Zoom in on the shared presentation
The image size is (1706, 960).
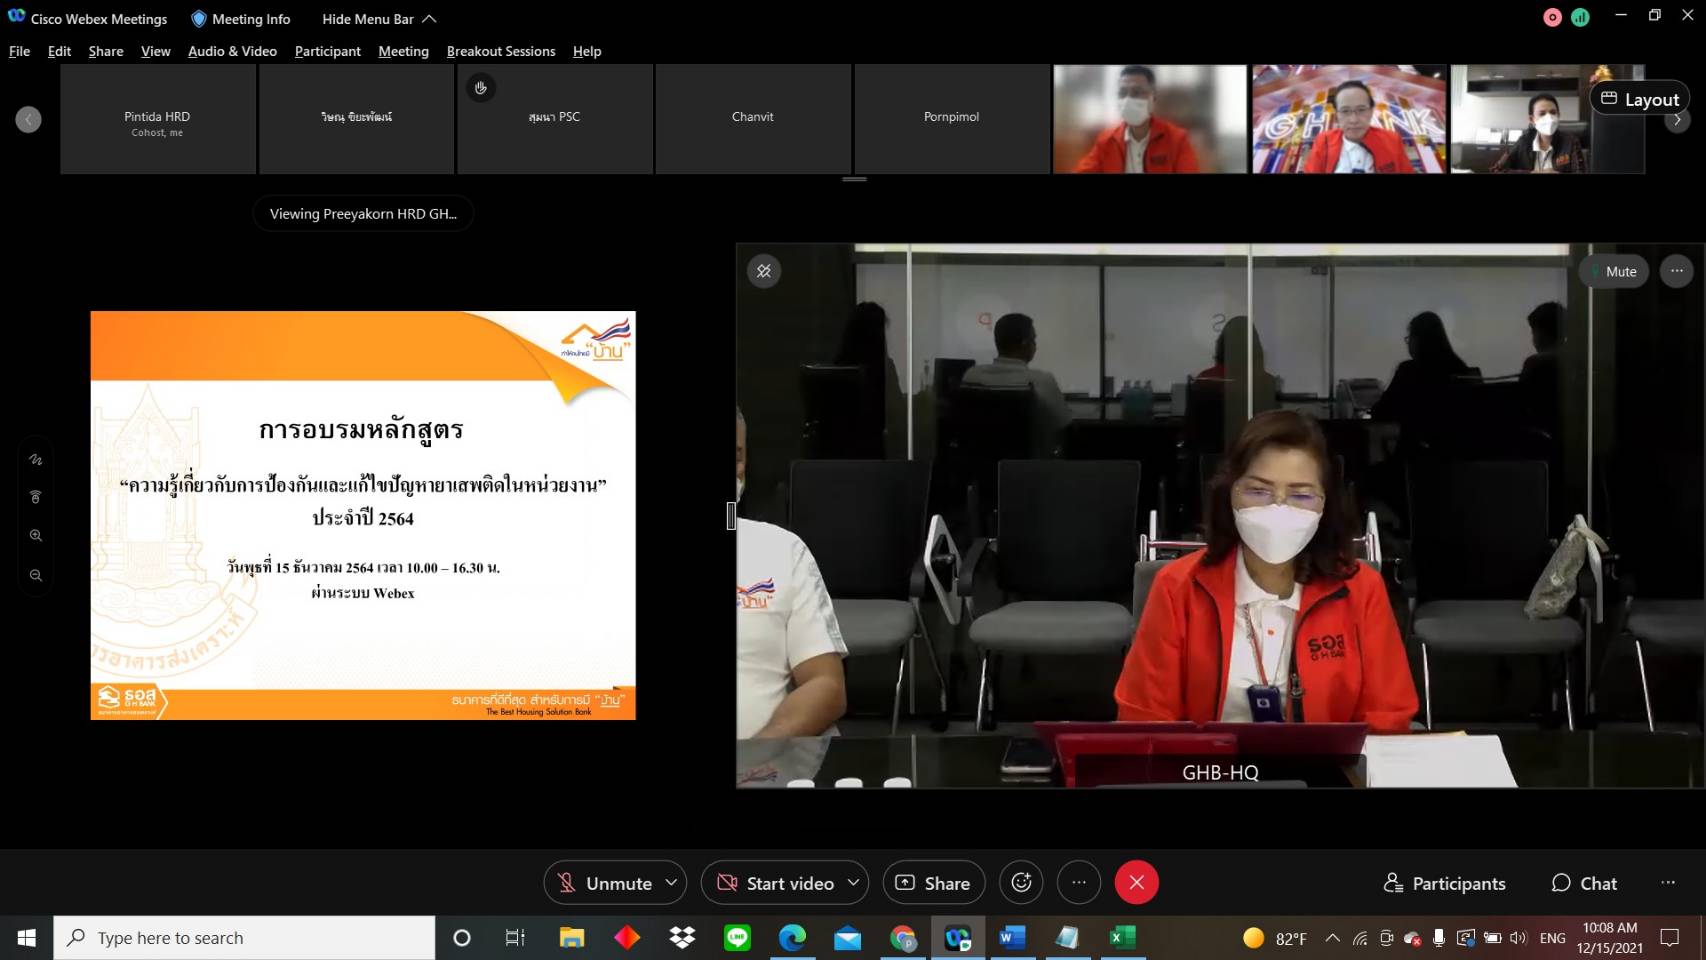36,536
